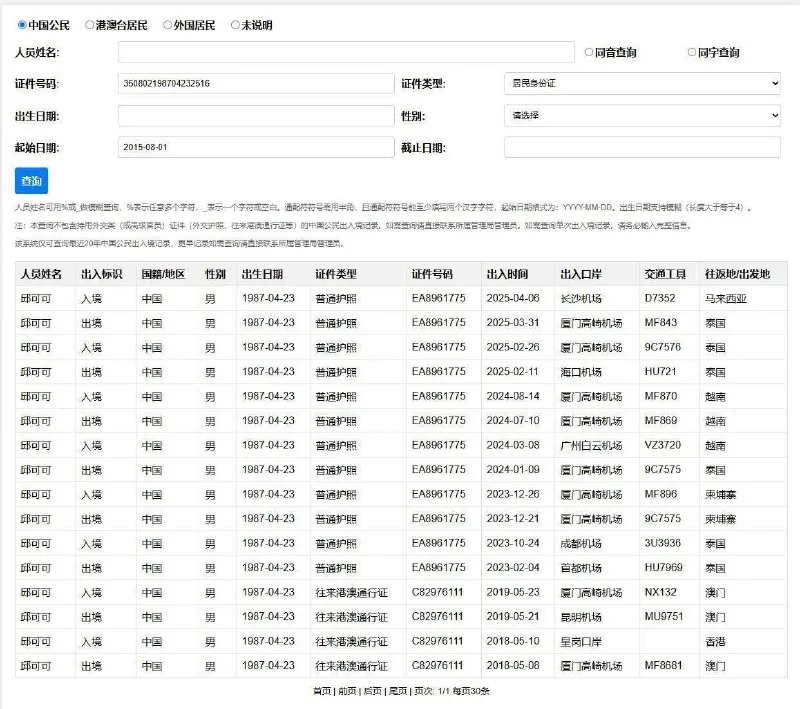The width and height of the screenshot is (800, 709).
Task: Select the 中国公民 radio button
Action: 23,25
